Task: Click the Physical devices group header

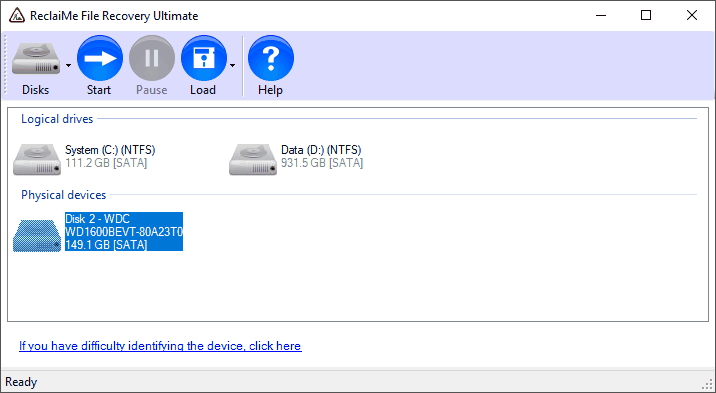Action: coord(63,195)
